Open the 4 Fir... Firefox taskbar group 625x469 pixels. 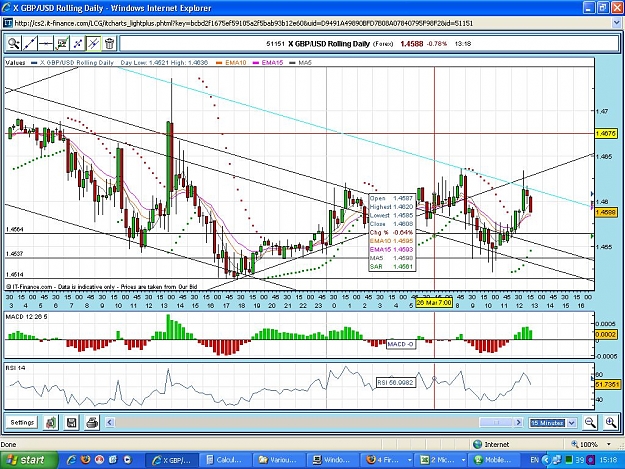click(x=386, y=460)
